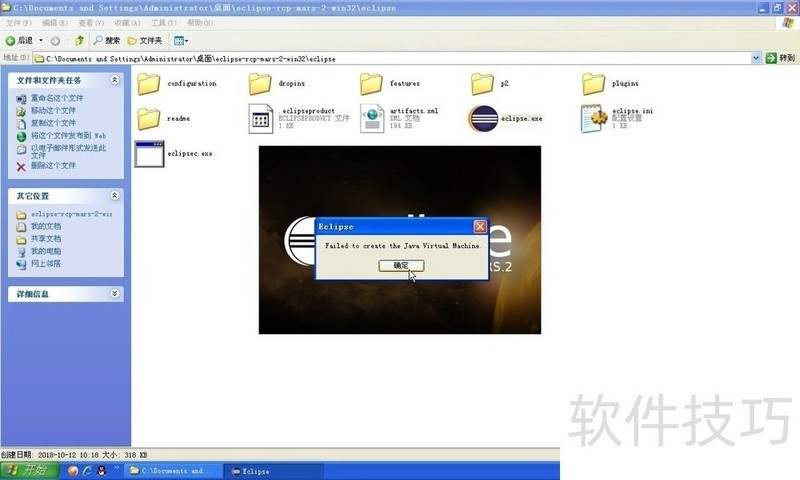800x480 pixels.
Task: Click 确定 in the Eclipse error dialog
Action: (401, 266)
